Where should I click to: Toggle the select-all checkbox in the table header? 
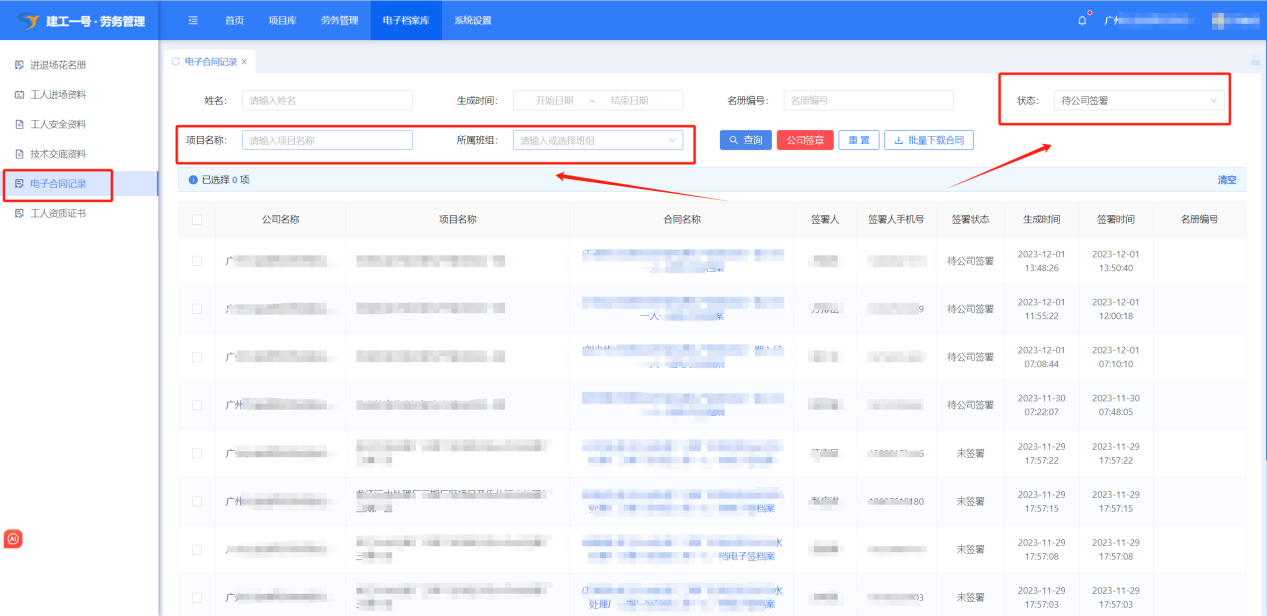[197, 220]
